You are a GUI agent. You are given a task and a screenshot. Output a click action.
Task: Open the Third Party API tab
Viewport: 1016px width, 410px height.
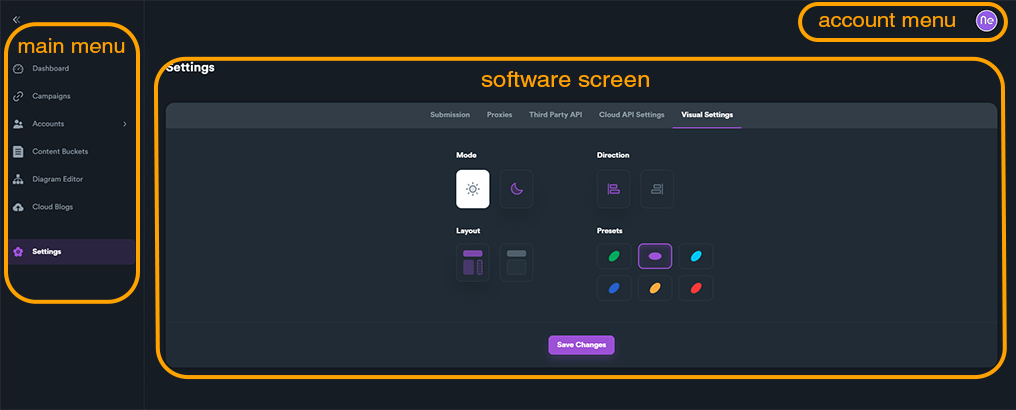(x=555, y=115)
